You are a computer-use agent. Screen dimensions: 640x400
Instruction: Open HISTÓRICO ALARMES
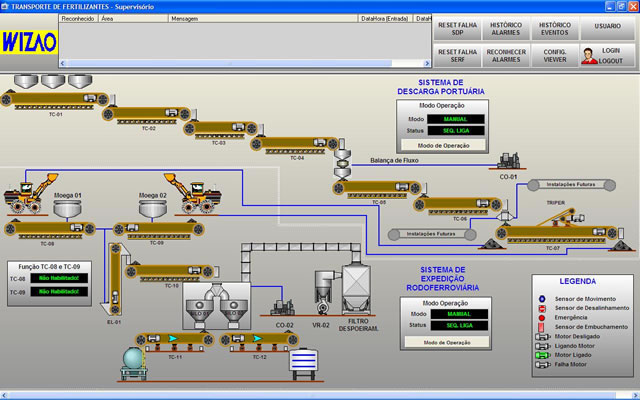506,29
